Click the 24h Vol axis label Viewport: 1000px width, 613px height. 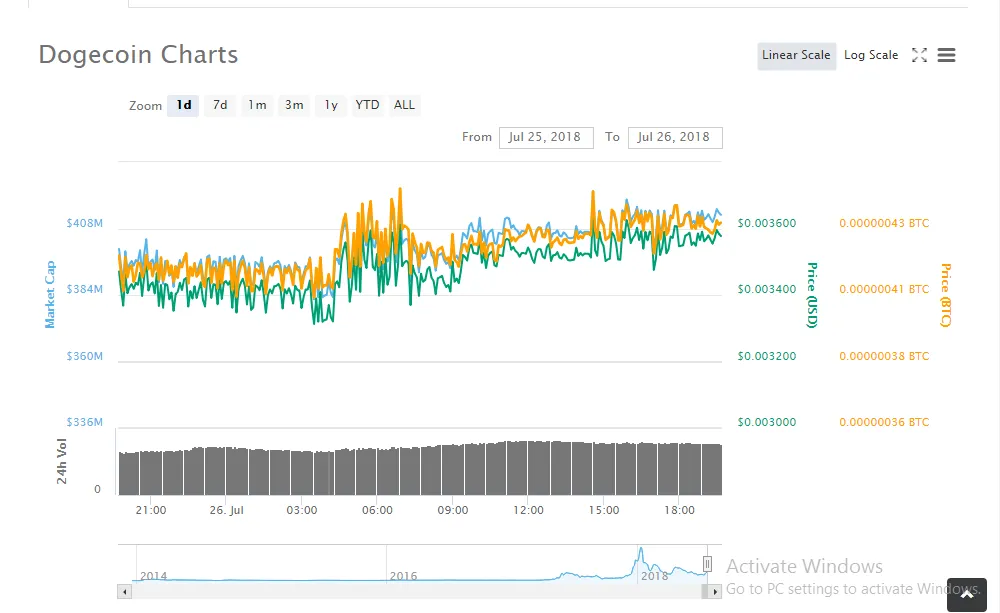pyautogui.click(x=61, y=461)
